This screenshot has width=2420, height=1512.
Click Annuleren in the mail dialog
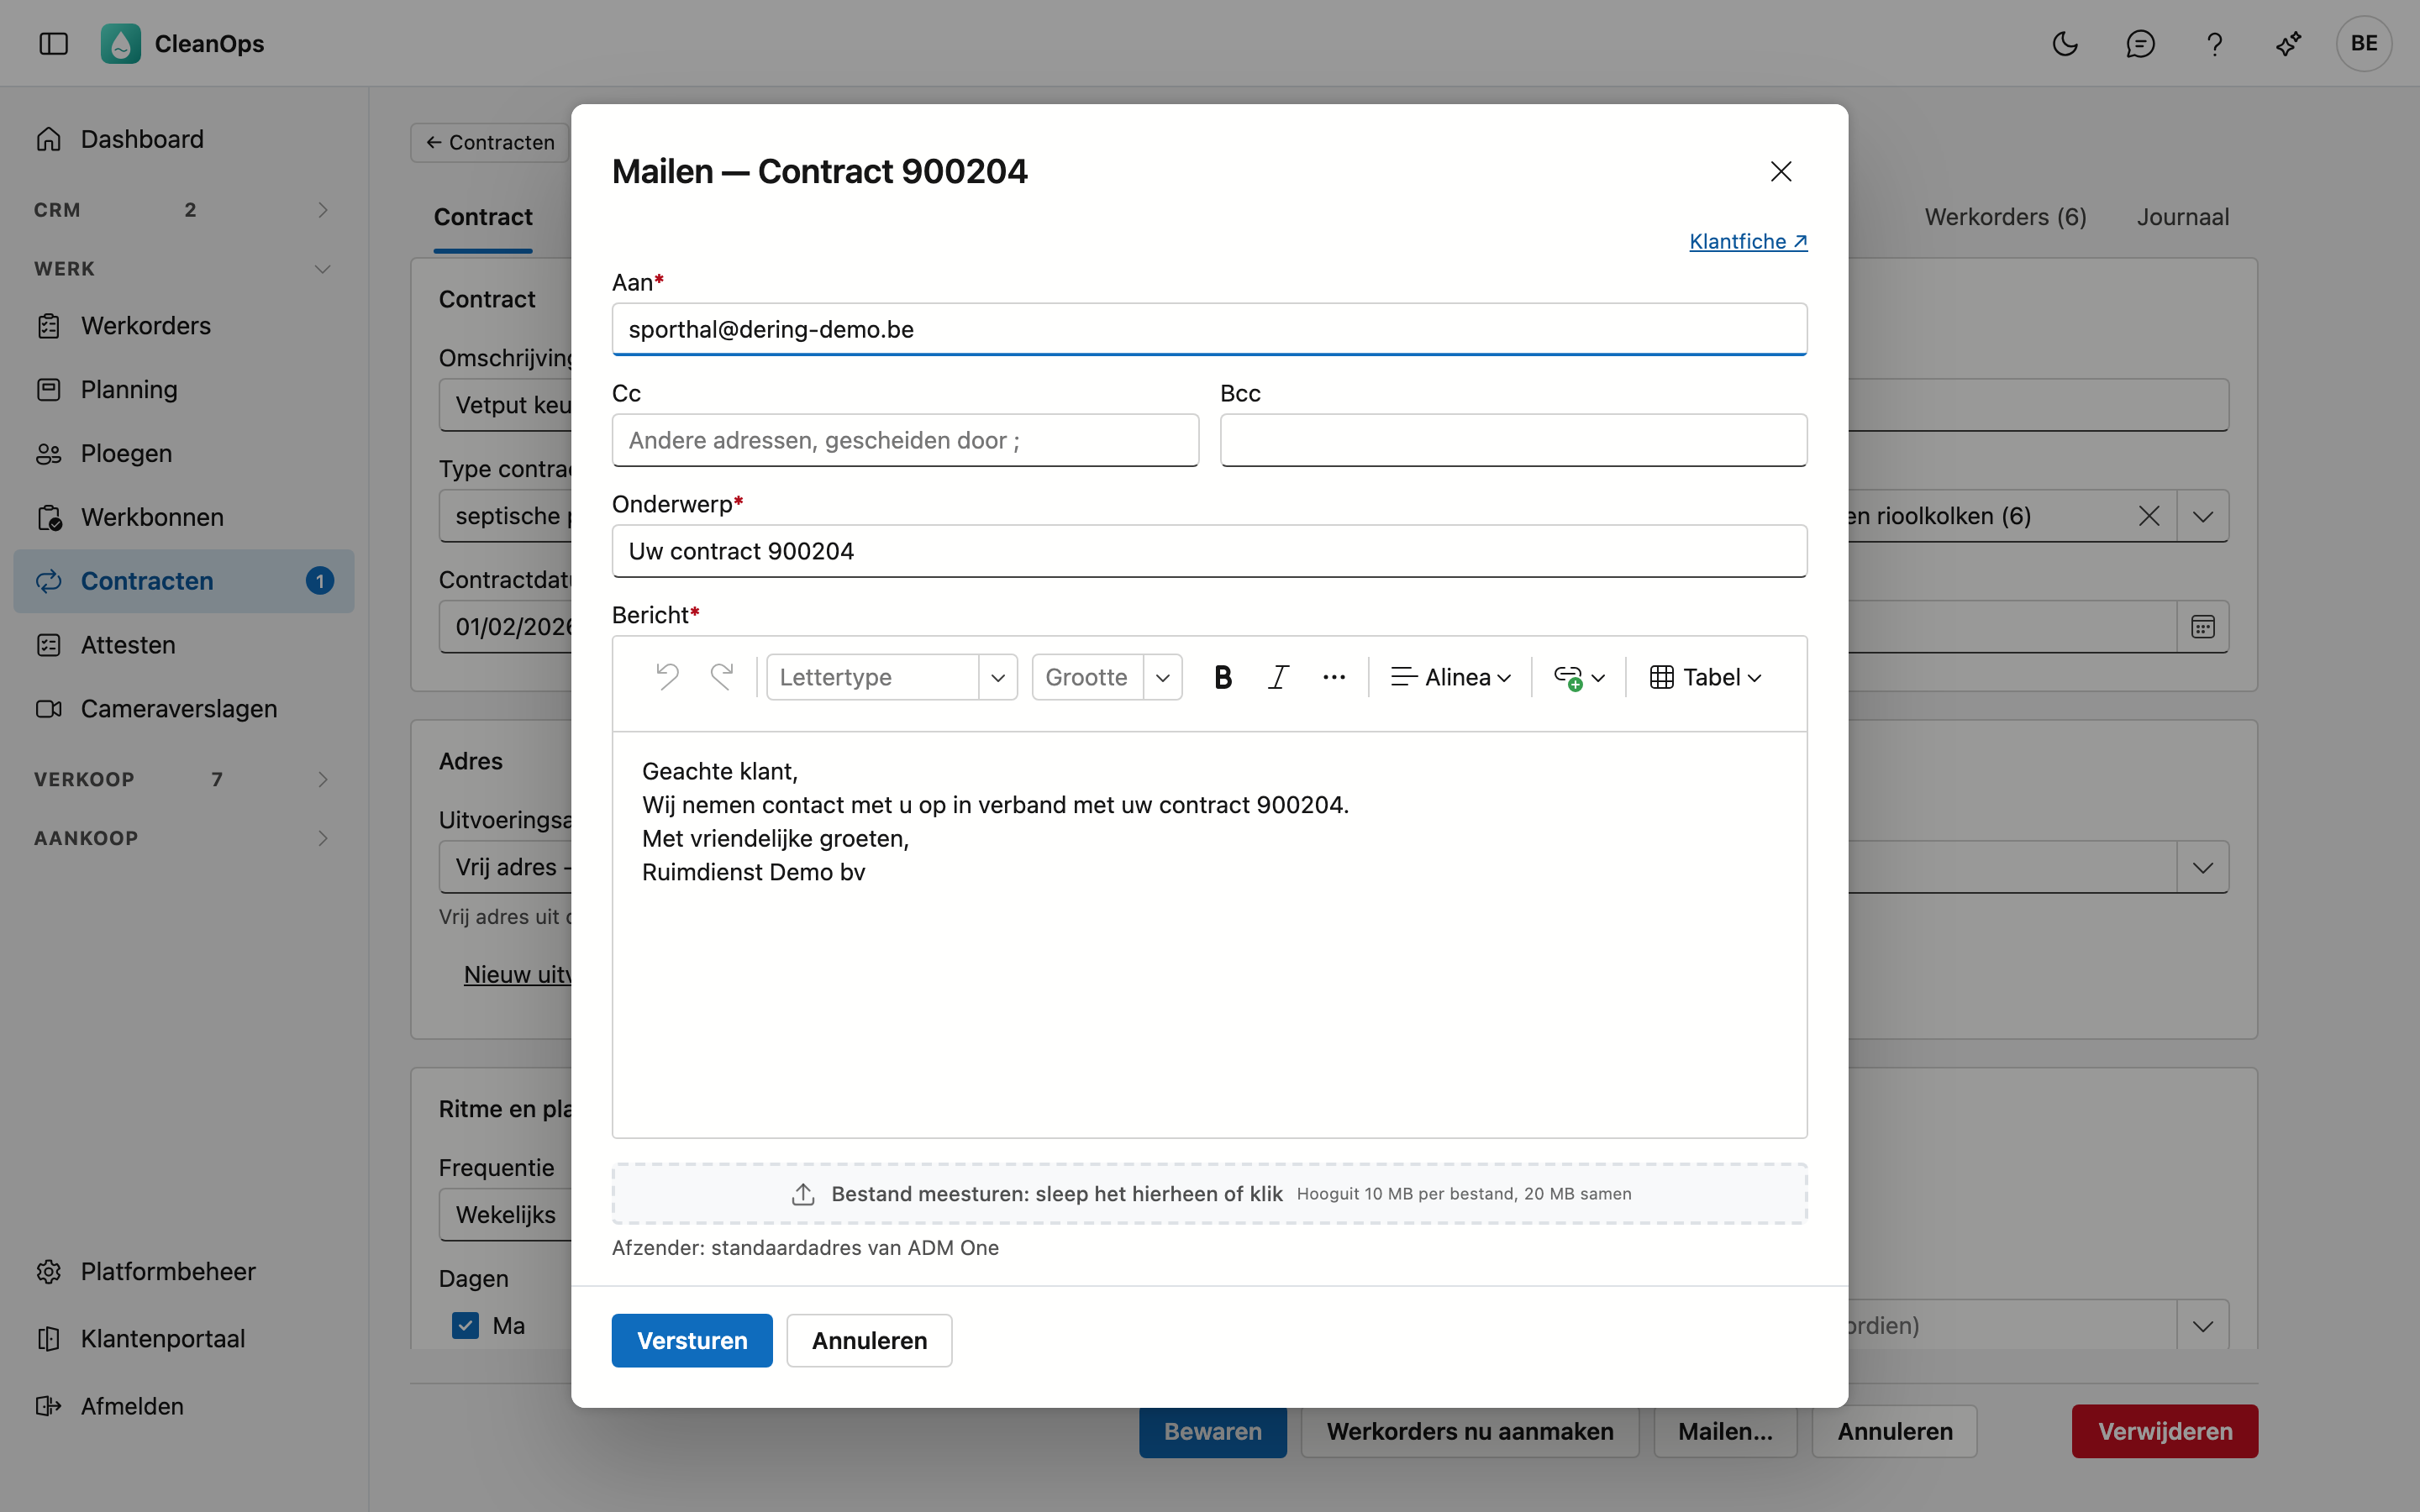pyautogui.click(x=869, y=1340)
